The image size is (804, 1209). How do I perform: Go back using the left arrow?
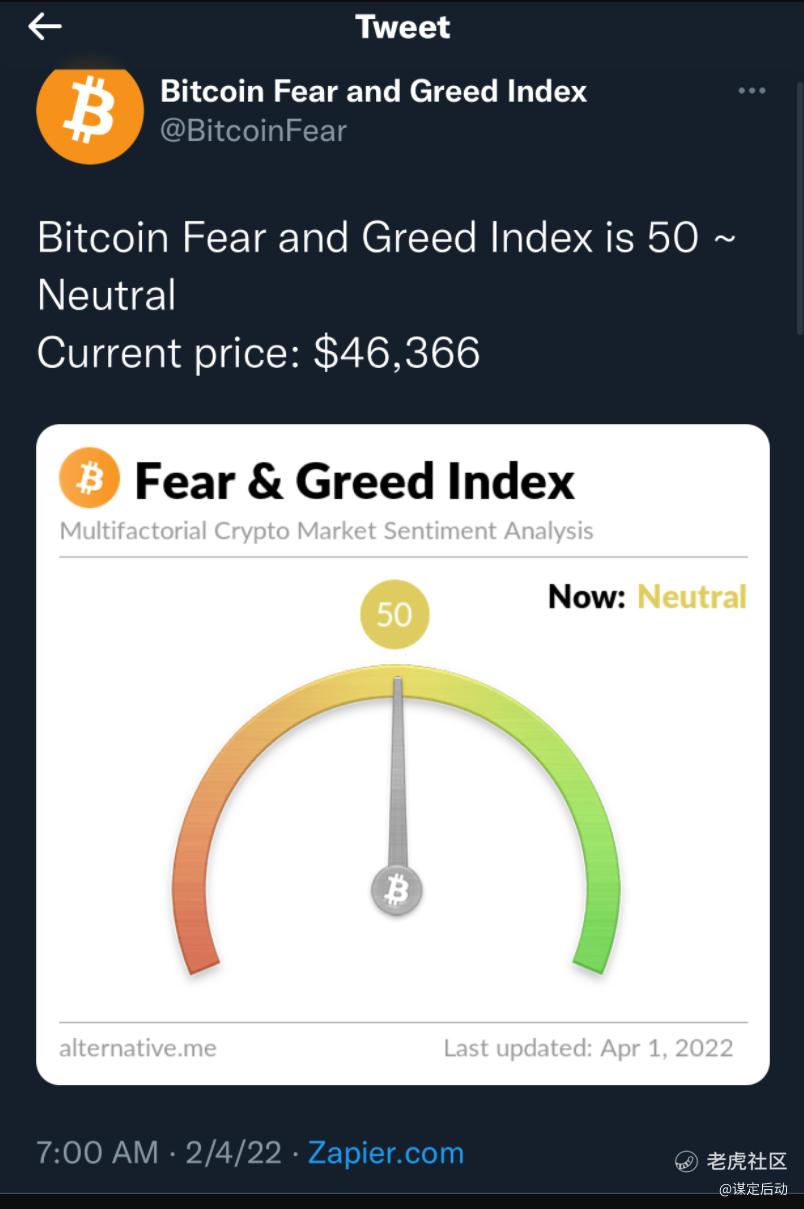click(45, 27)
